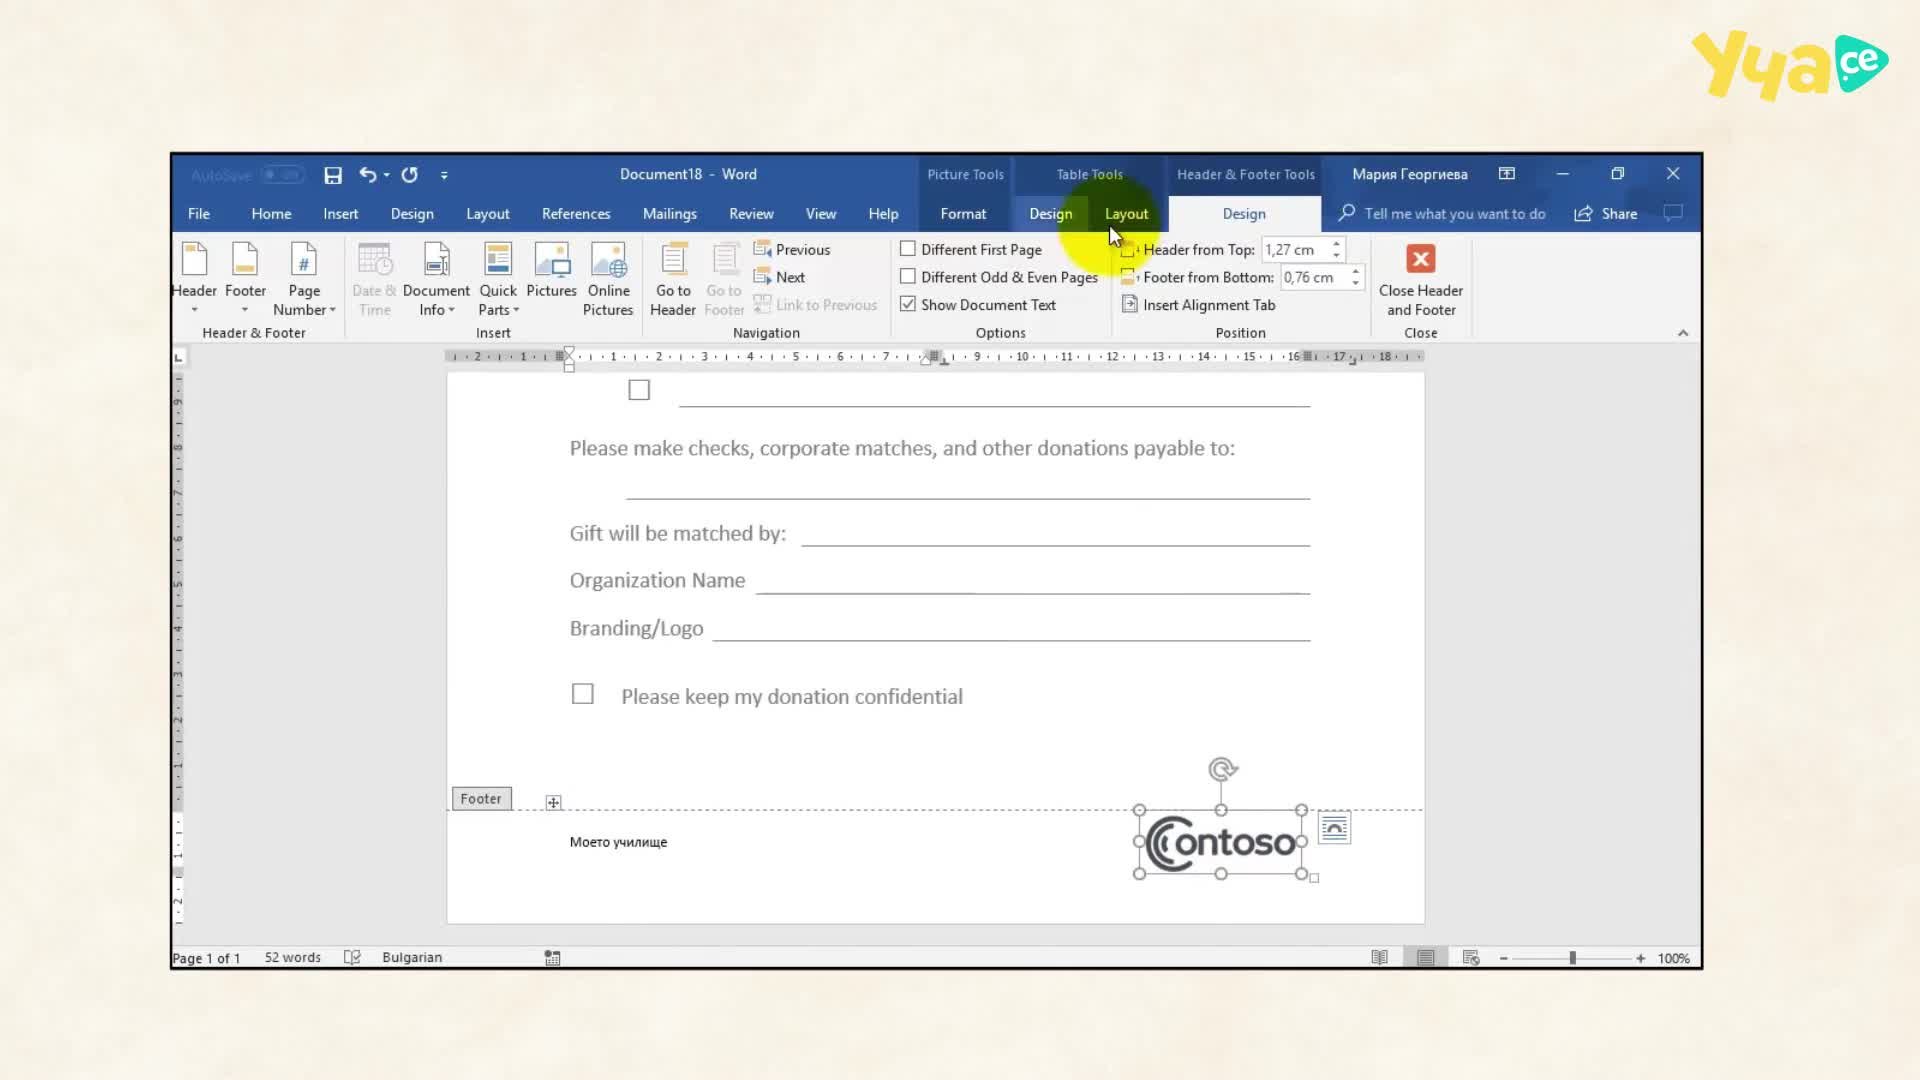Click Go to Header
This screenshot has height=1080, width=1920.
(x=673, y=279)
